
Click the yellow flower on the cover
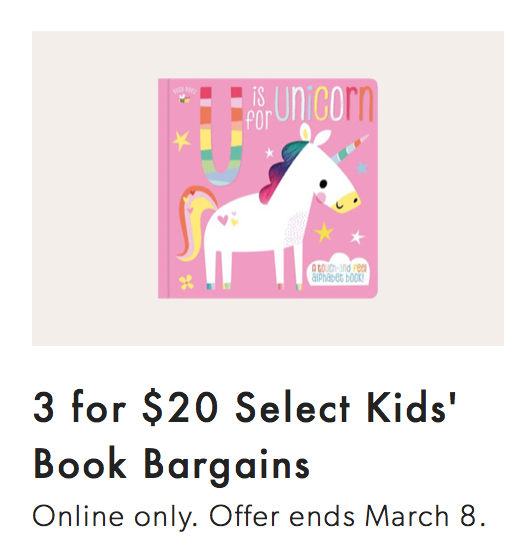(186, 282)
